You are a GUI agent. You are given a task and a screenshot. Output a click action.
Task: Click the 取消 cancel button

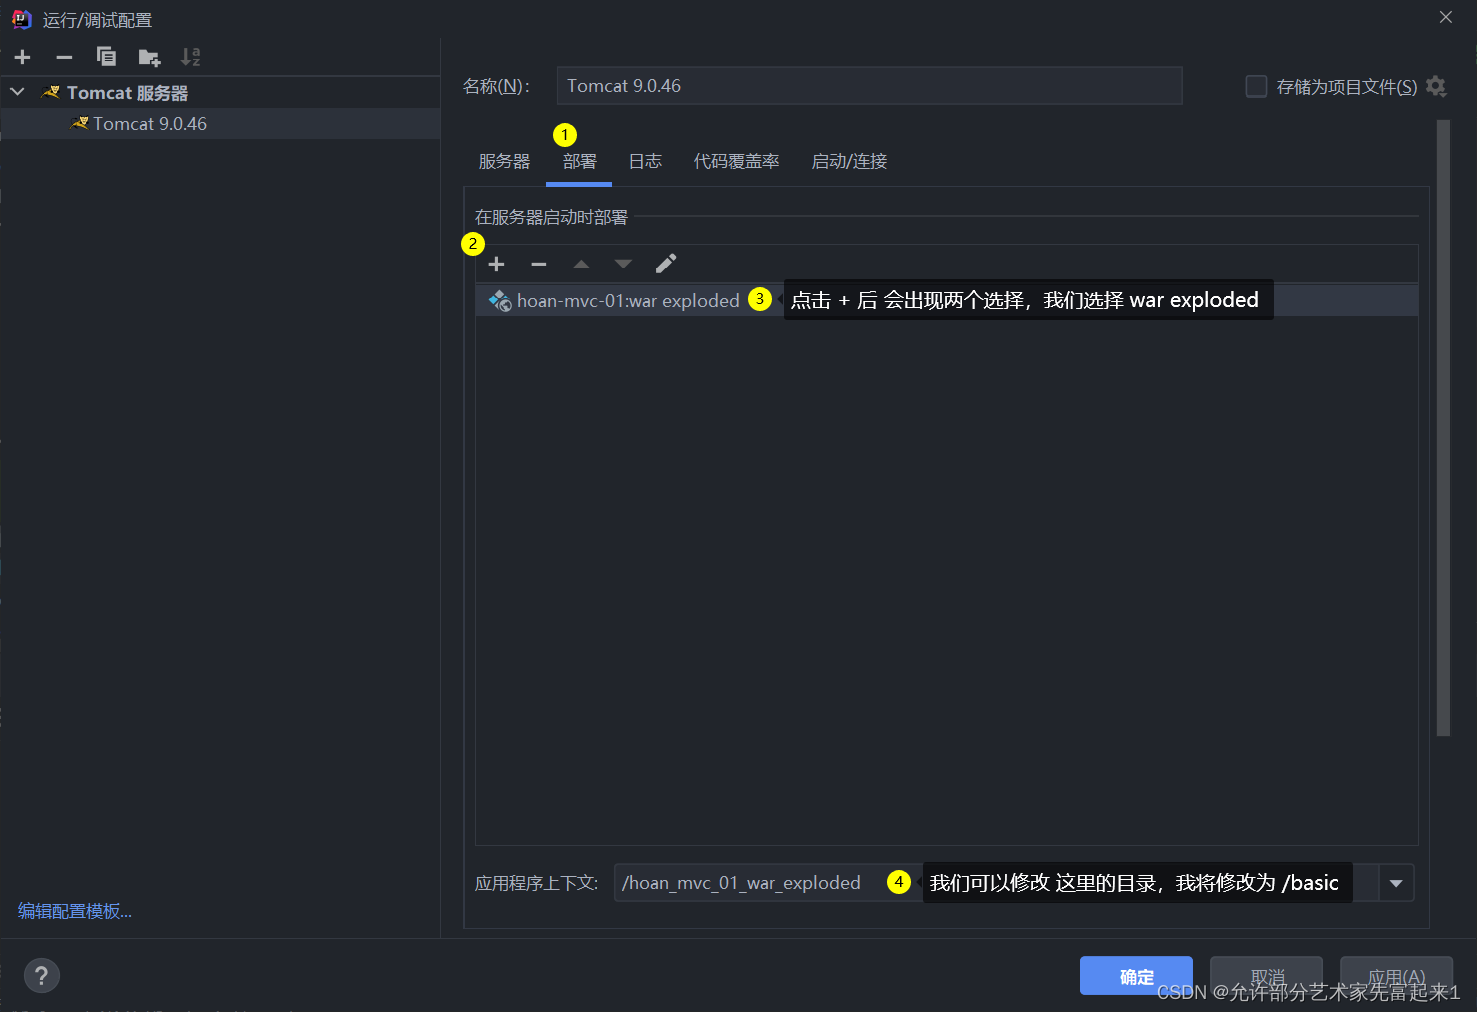coord(1267,976)
